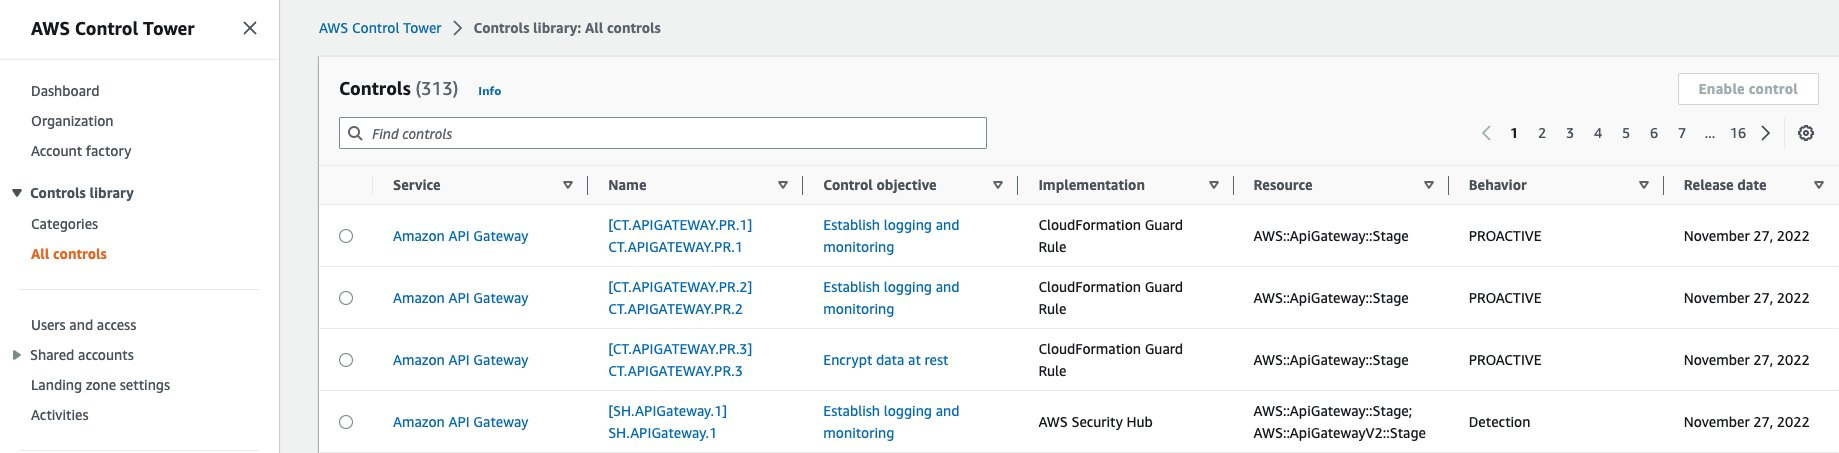Close the AWS Control Tower sidebar
The width and height of the screenshot is (1839, 453).
coord(250,28)
